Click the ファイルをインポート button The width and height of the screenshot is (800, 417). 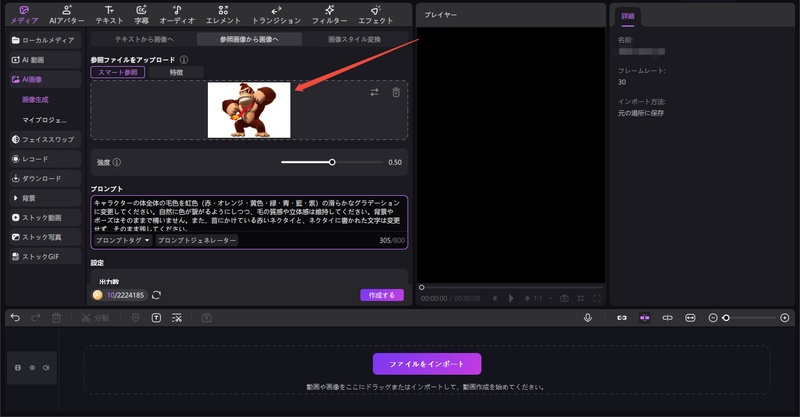427,364
